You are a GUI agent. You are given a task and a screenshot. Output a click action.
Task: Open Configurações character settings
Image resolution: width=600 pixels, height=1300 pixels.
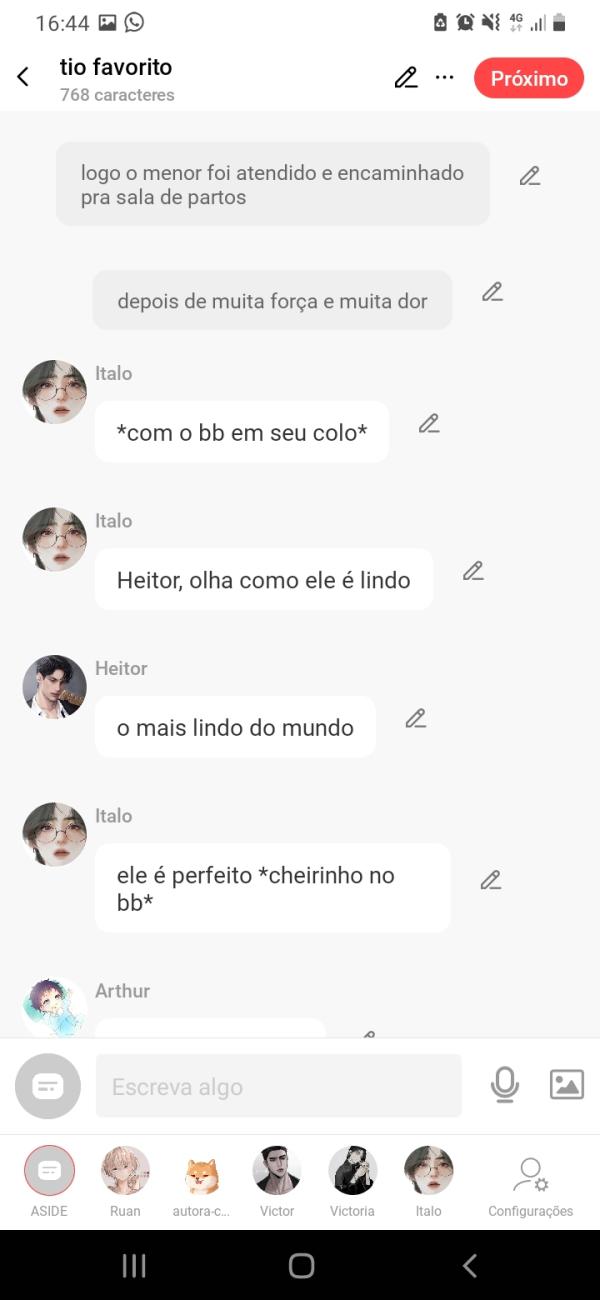pos(530,1175)
